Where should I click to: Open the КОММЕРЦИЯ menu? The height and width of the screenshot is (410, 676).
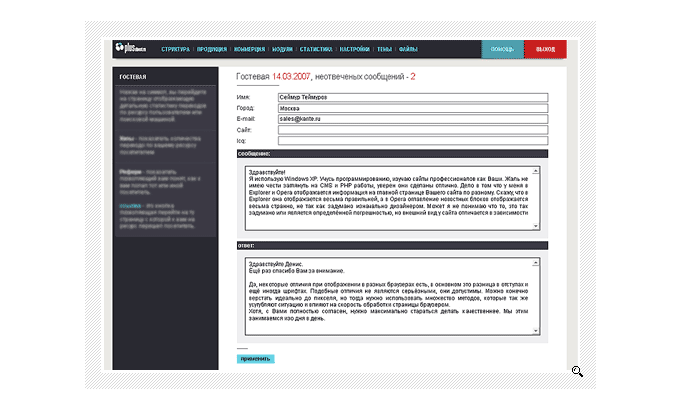click(x=249, y=49)
